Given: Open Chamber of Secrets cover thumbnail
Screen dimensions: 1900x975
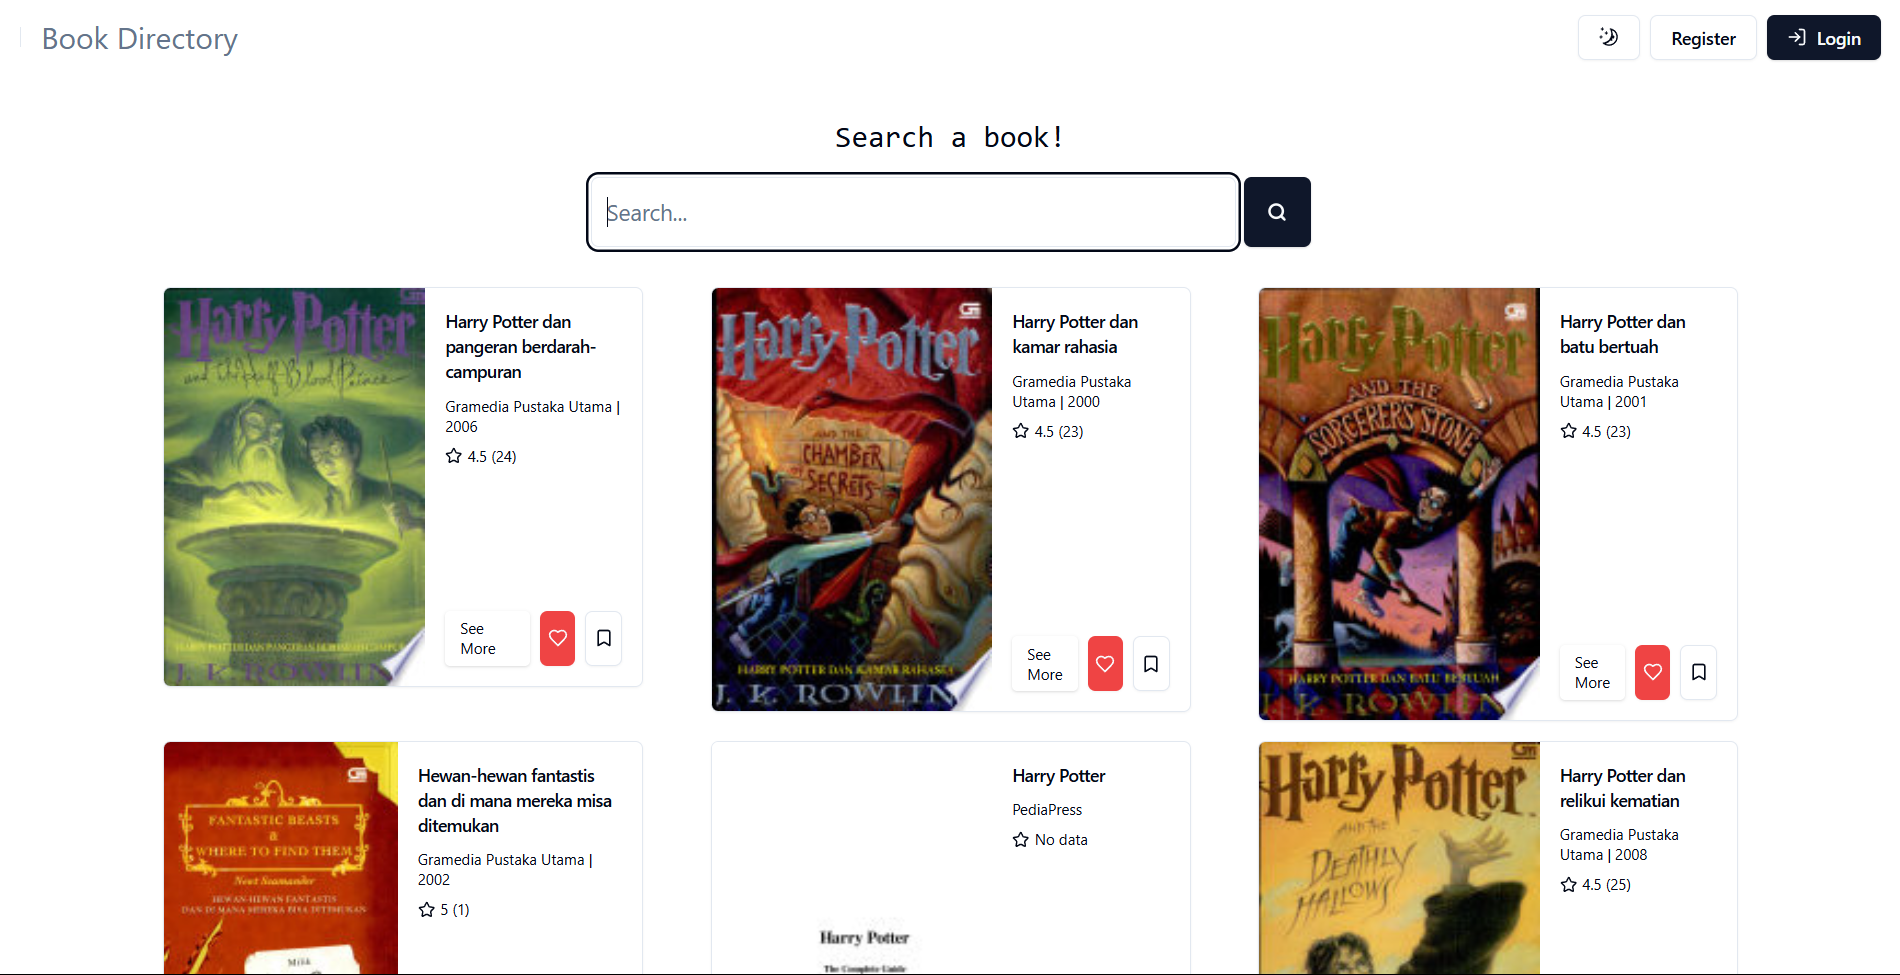Looking at the screenshot, I should point(852,499).
